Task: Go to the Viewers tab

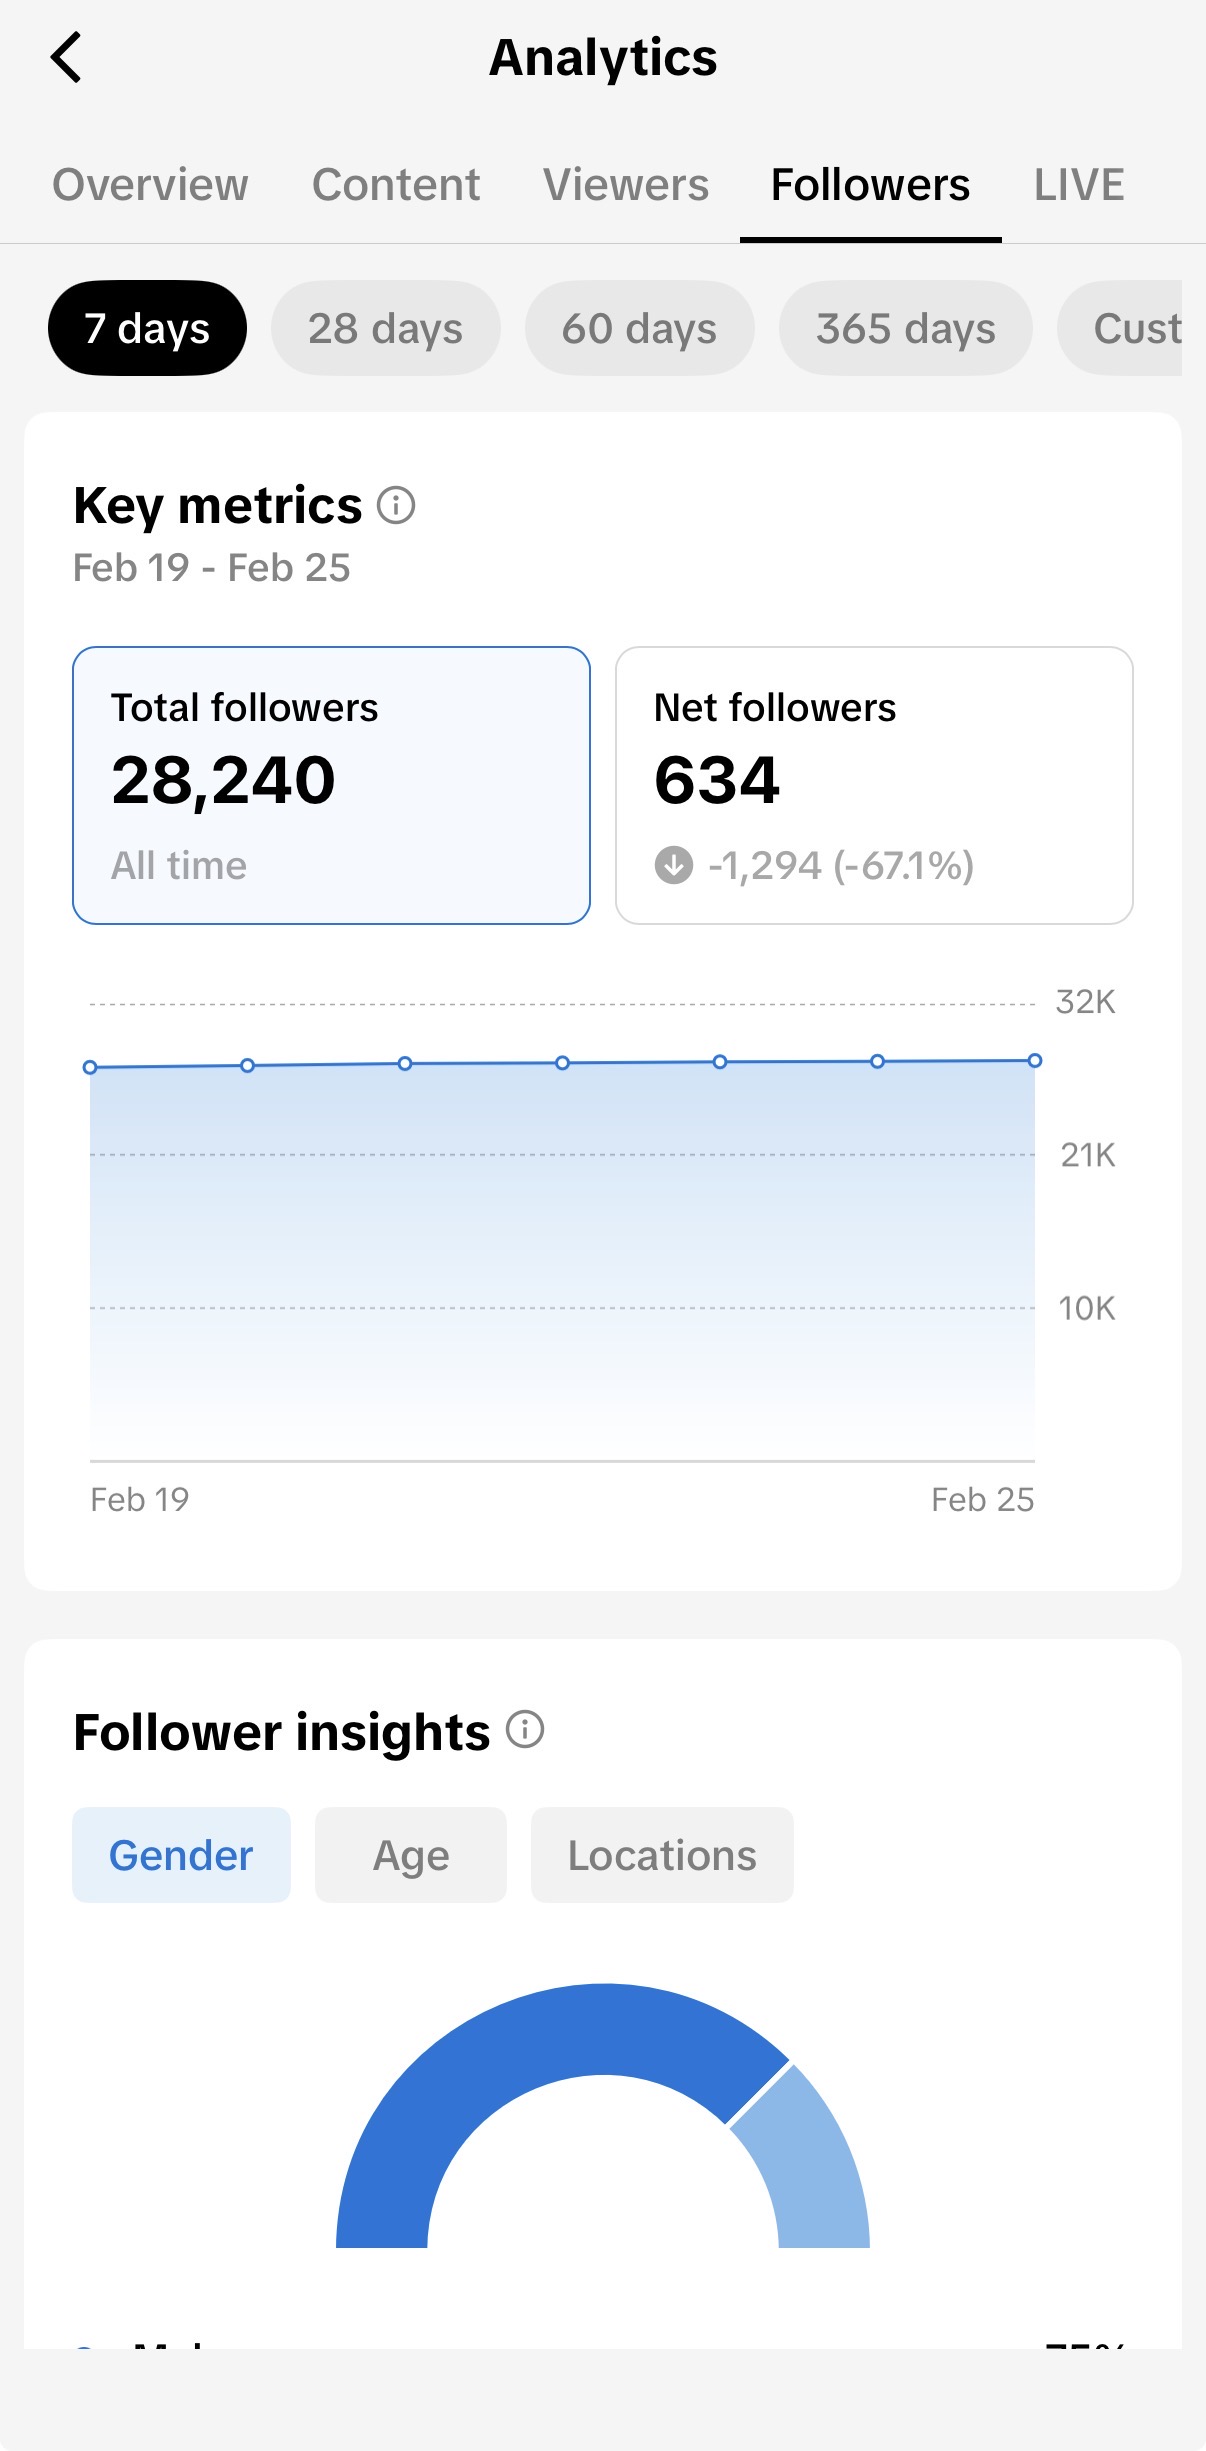Action: pyautogui.click(x=626, y=185)
